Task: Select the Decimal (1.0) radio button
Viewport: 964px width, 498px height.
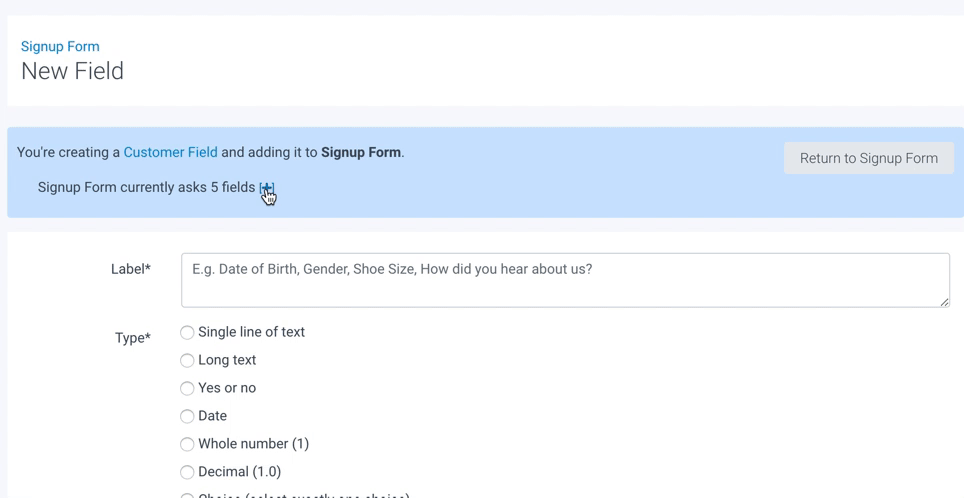Action: 187,472
